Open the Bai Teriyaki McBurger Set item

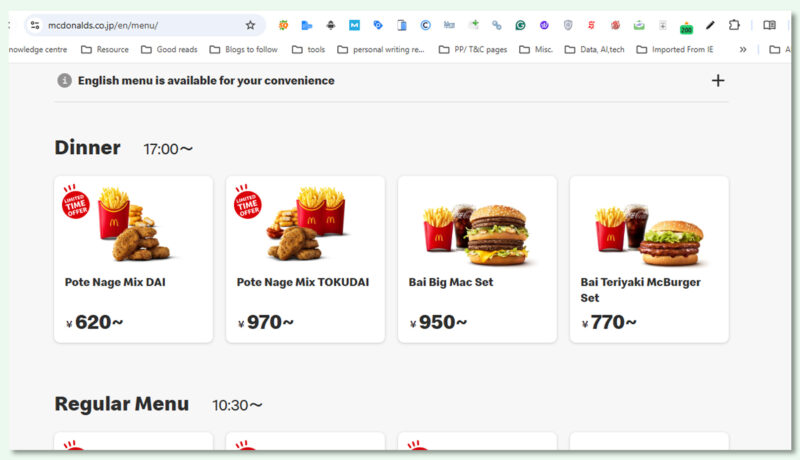649,259
